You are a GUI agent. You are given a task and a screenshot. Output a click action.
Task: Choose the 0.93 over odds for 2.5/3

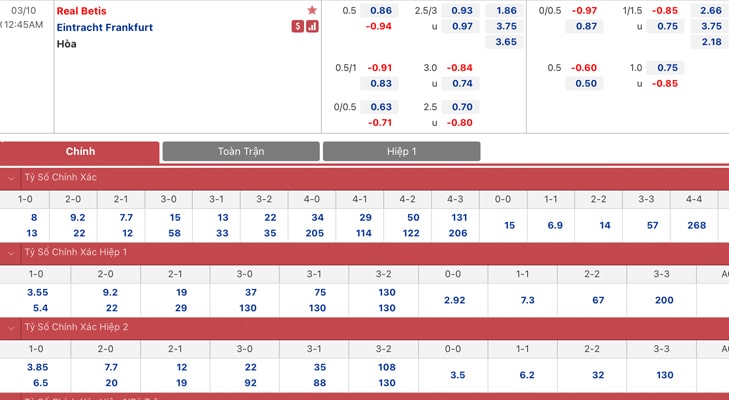click(x=462, y=10)
